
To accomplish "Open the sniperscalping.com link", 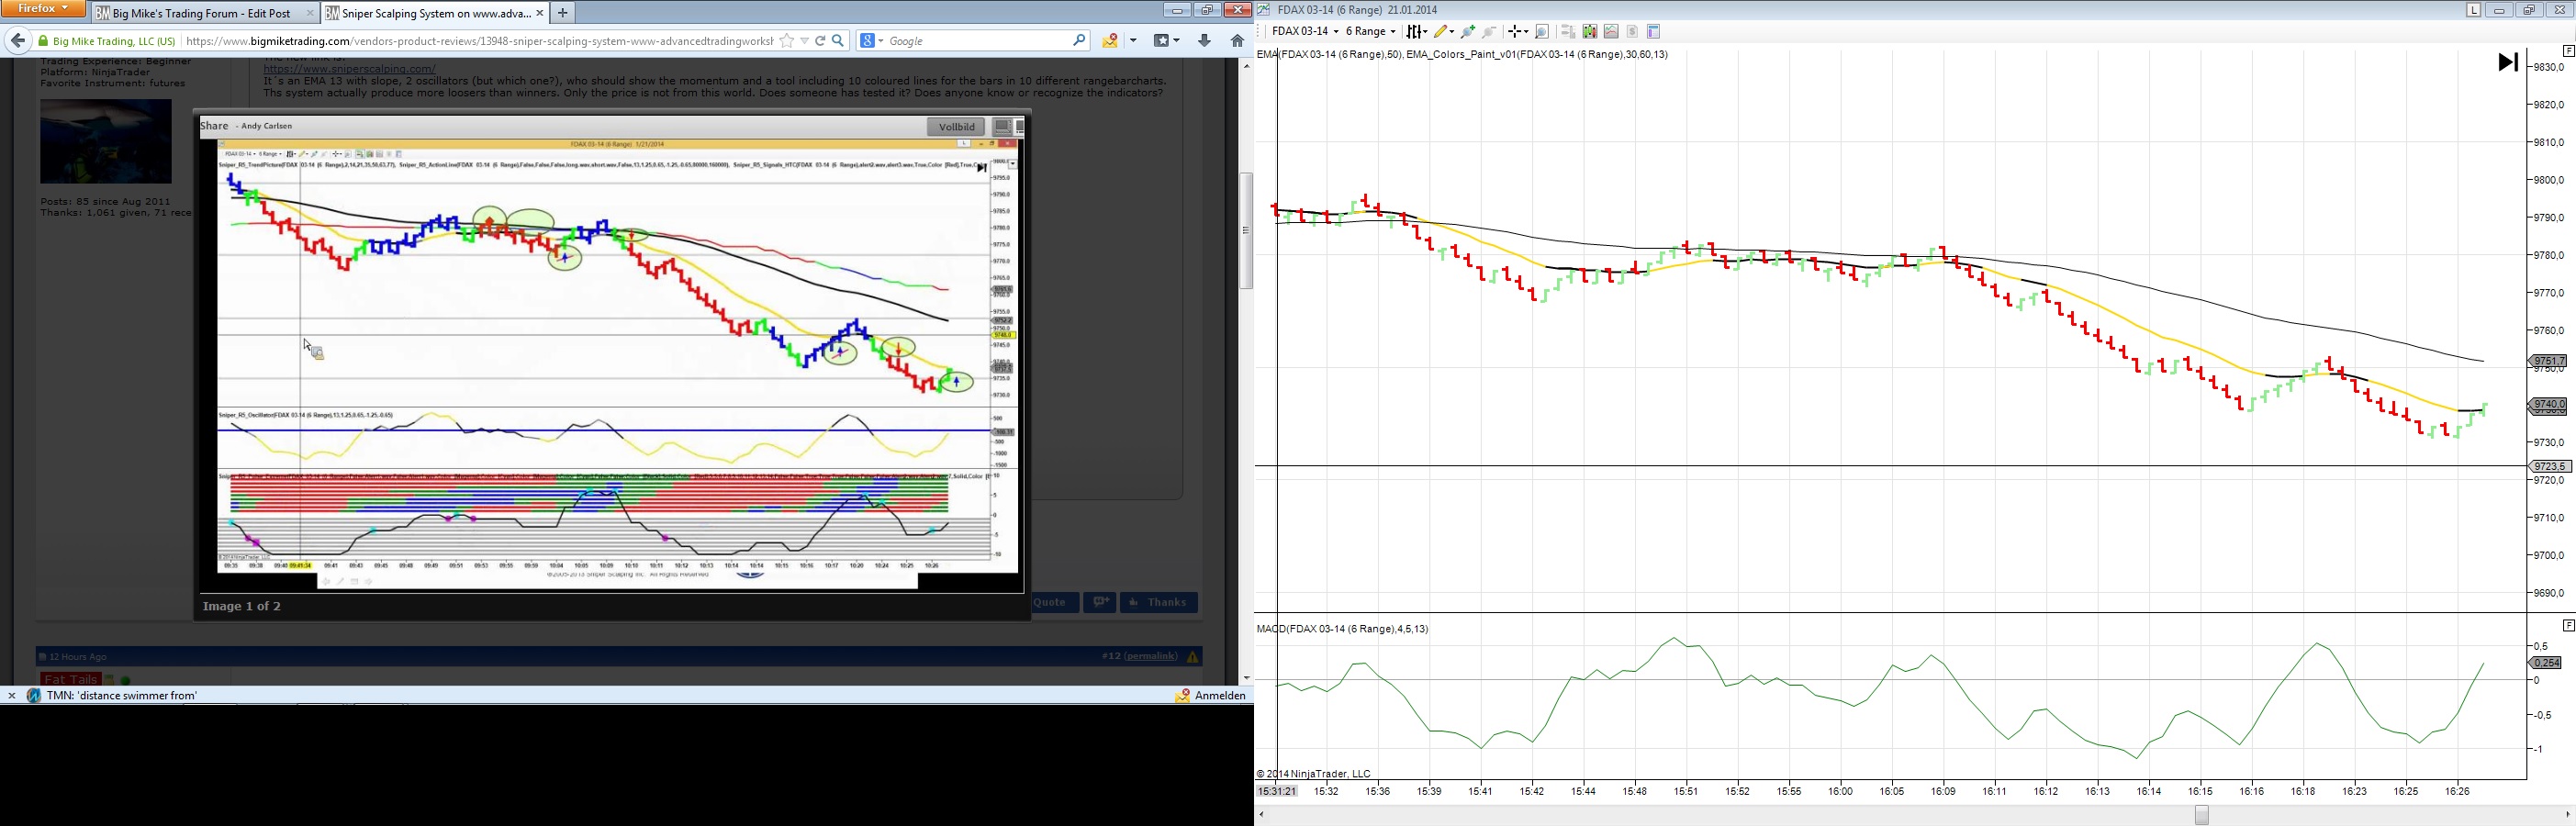I will pyautogui.click(x=349, y=69).
